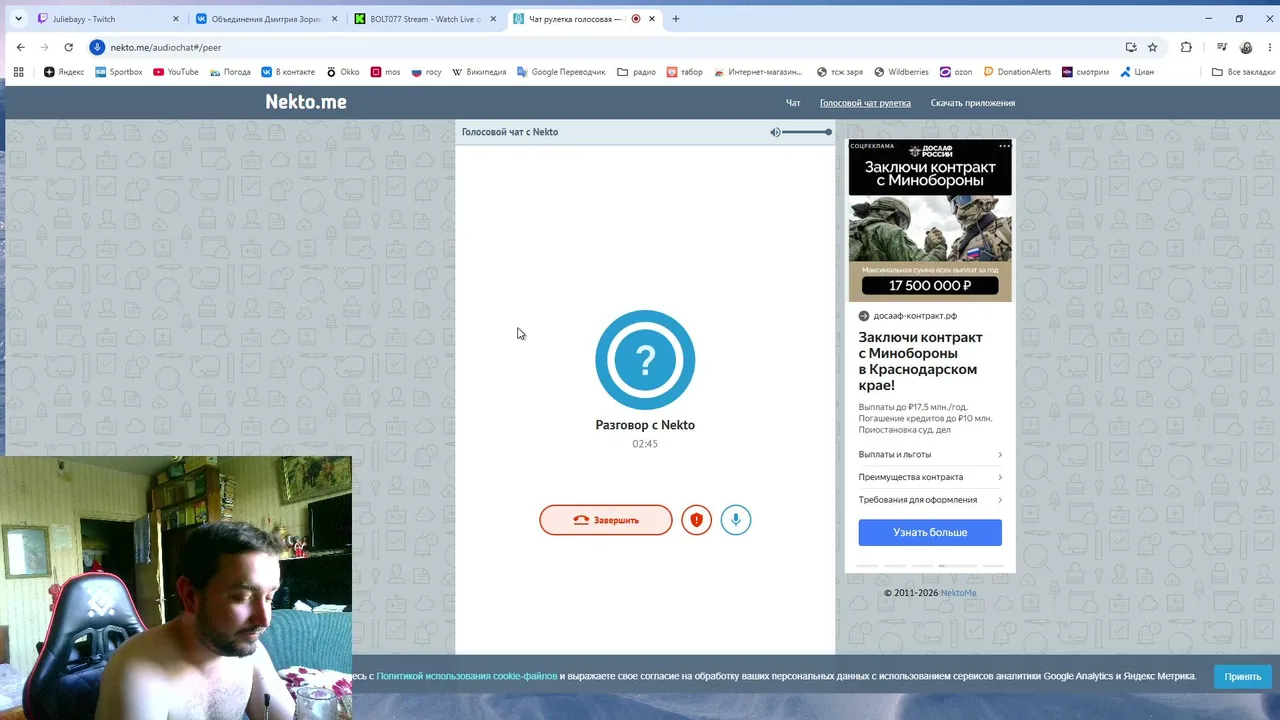Click the red report shield icon
The height and width of the screenshot is (720, 1280).
[697, 520]
